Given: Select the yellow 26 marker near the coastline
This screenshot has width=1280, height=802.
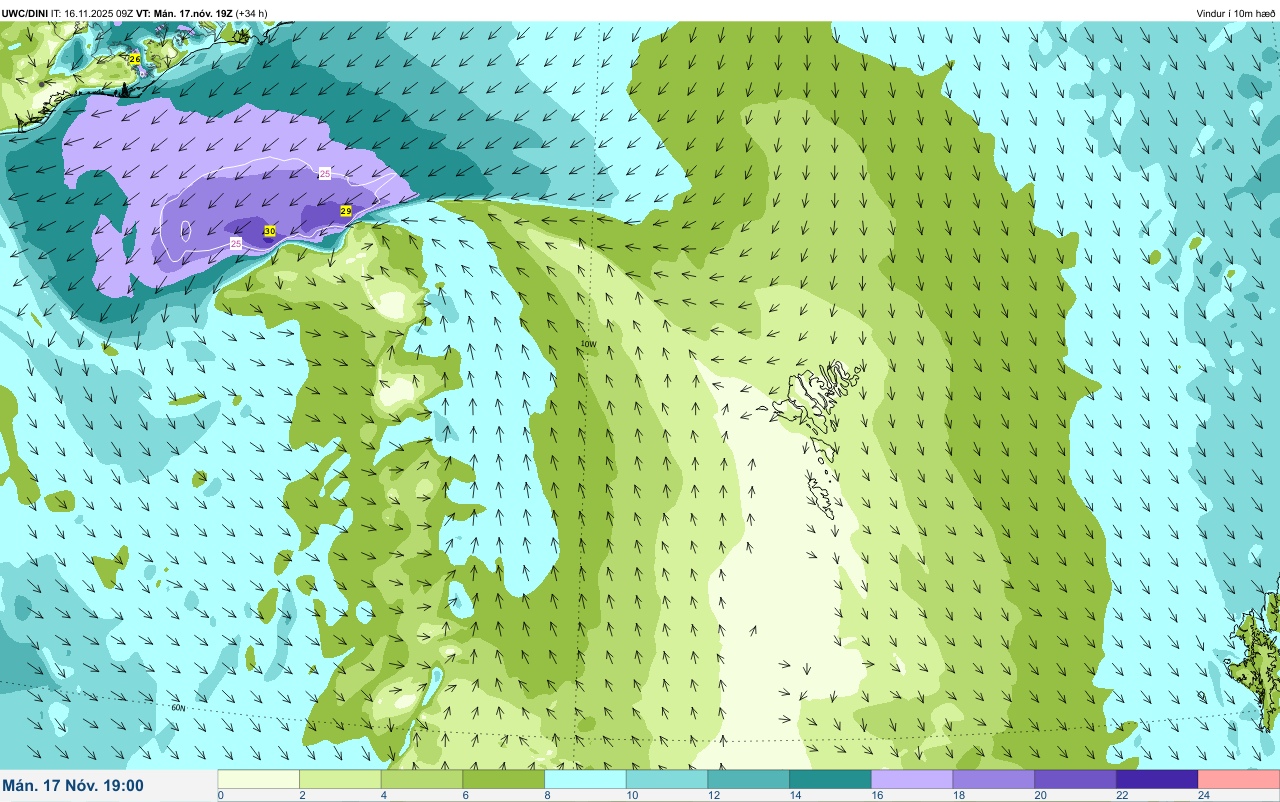Looking at the screenshot, I should pyautogui.click(x=135, y=60).
